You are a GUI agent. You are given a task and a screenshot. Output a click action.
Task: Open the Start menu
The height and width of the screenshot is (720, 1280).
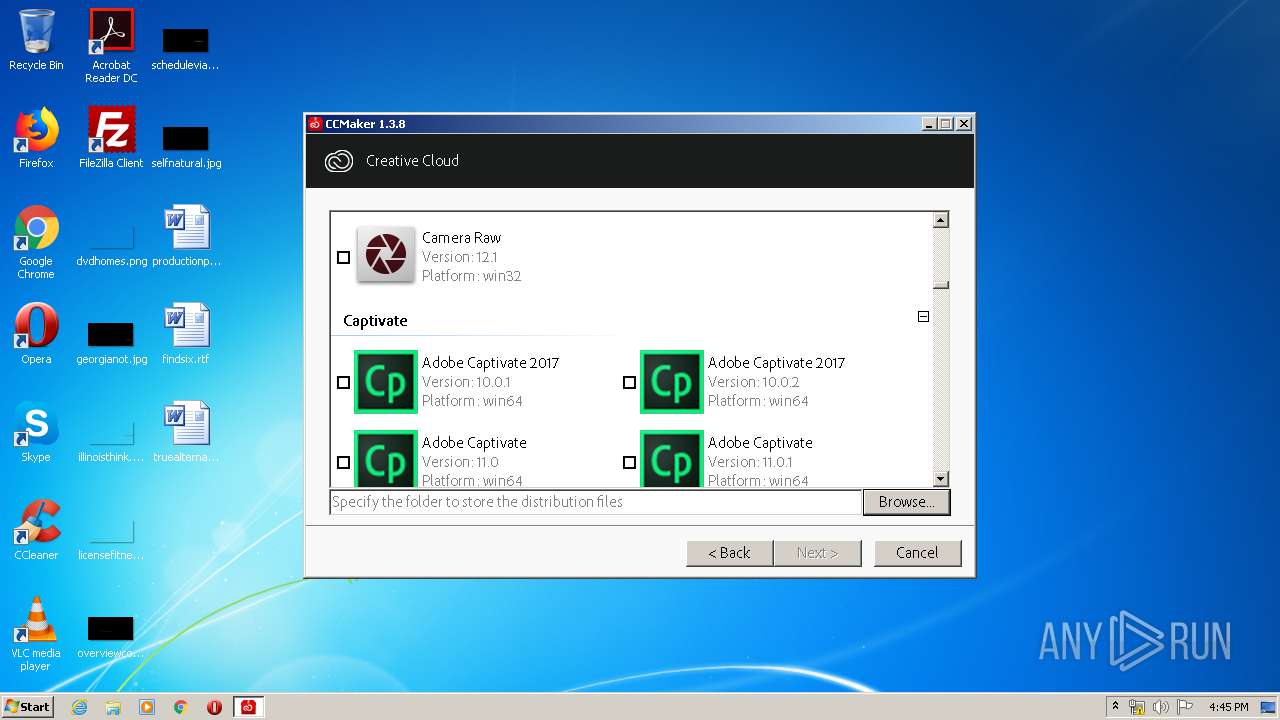point(28,707)
